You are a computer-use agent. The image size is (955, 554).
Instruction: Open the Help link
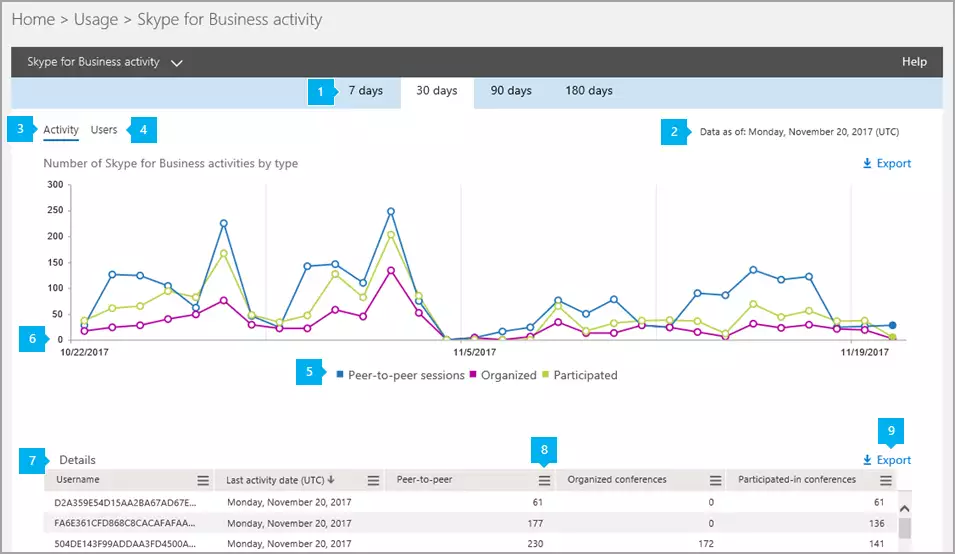pyautogui.click(x=914, y=62)
